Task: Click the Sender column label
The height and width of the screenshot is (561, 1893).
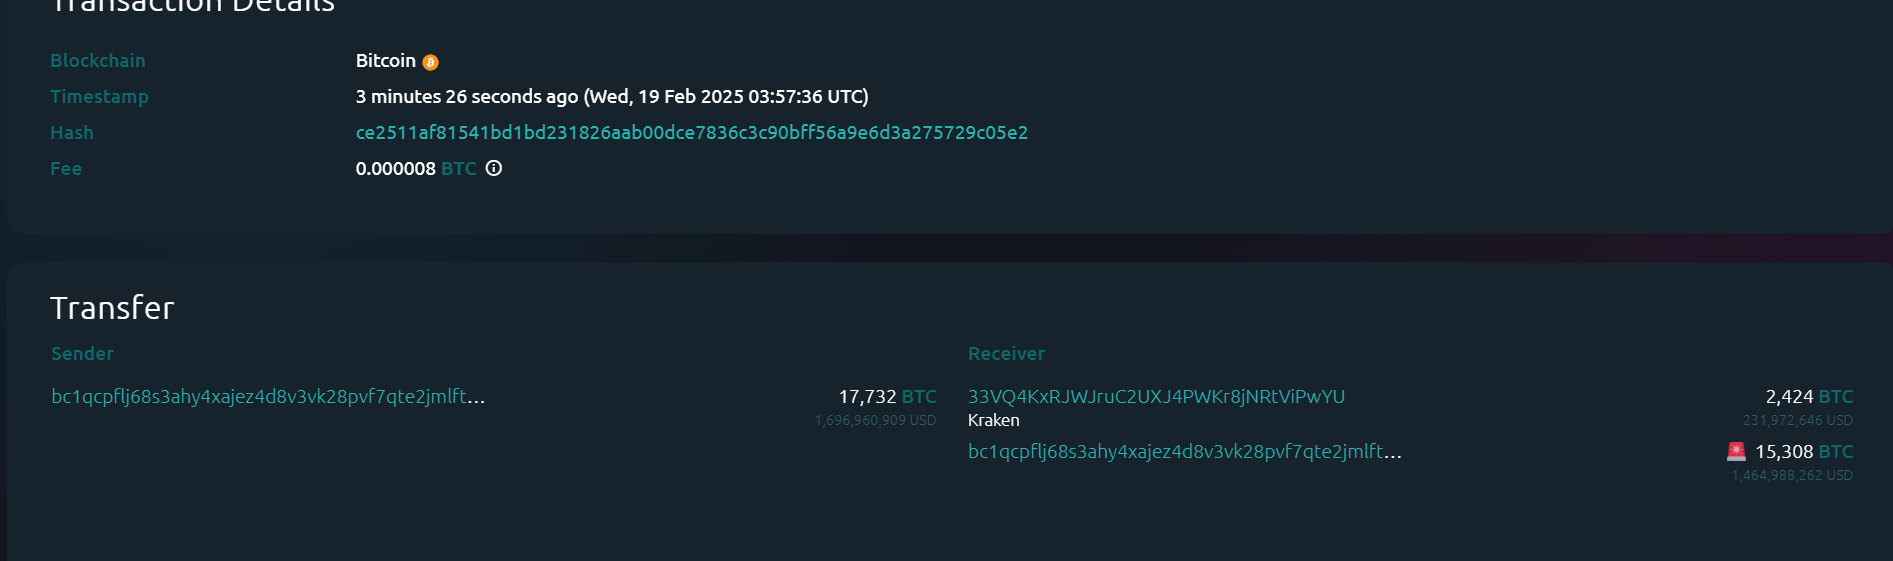Action: (82, 354)
